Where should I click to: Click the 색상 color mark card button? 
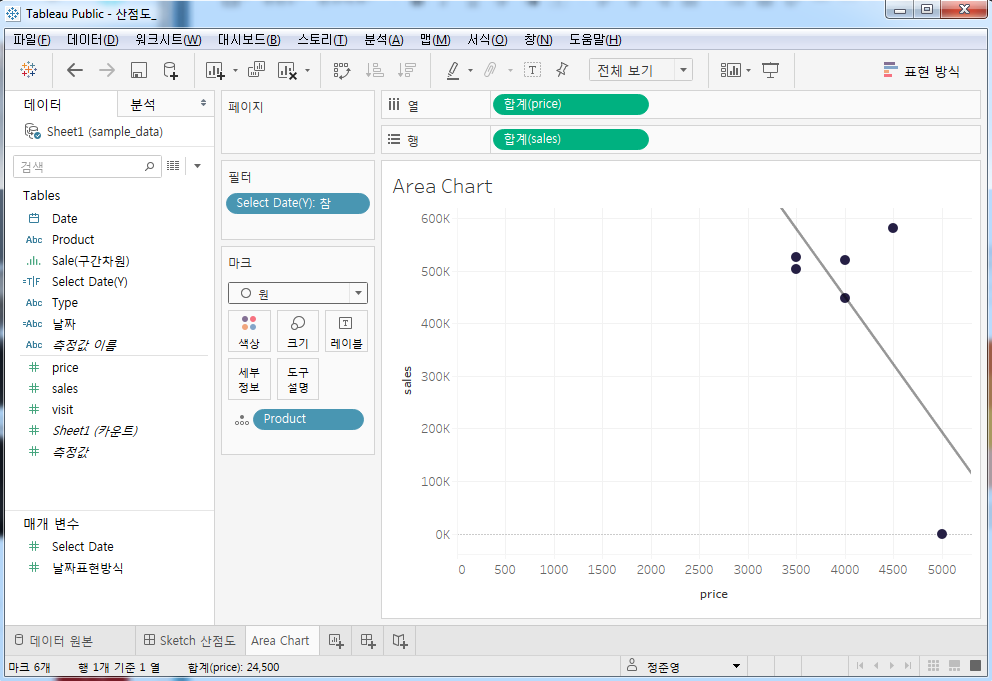coord(249,331)
